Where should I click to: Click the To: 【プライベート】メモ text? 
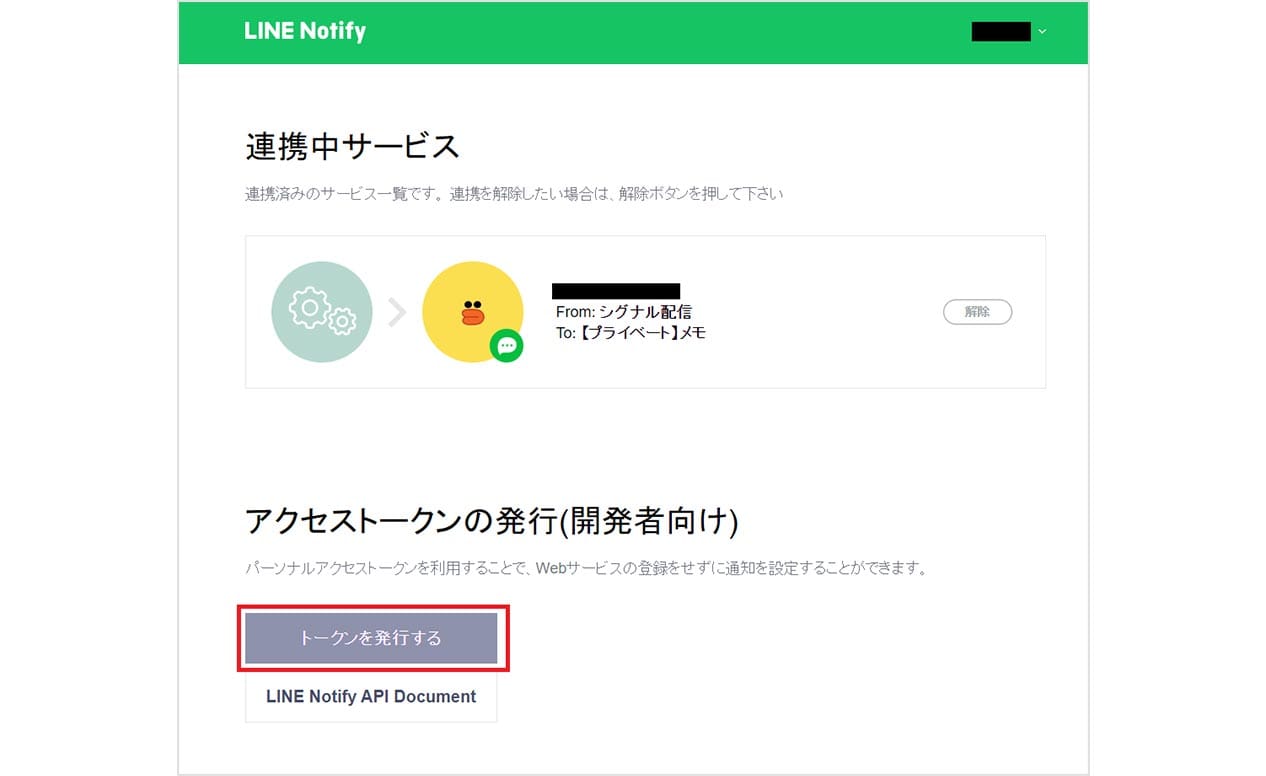coord(631,333)
